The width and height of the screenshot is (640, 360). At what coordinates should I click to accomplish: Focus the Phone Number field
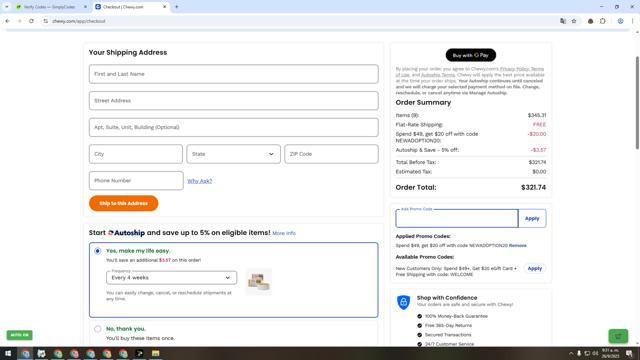[x=136, y=180]
